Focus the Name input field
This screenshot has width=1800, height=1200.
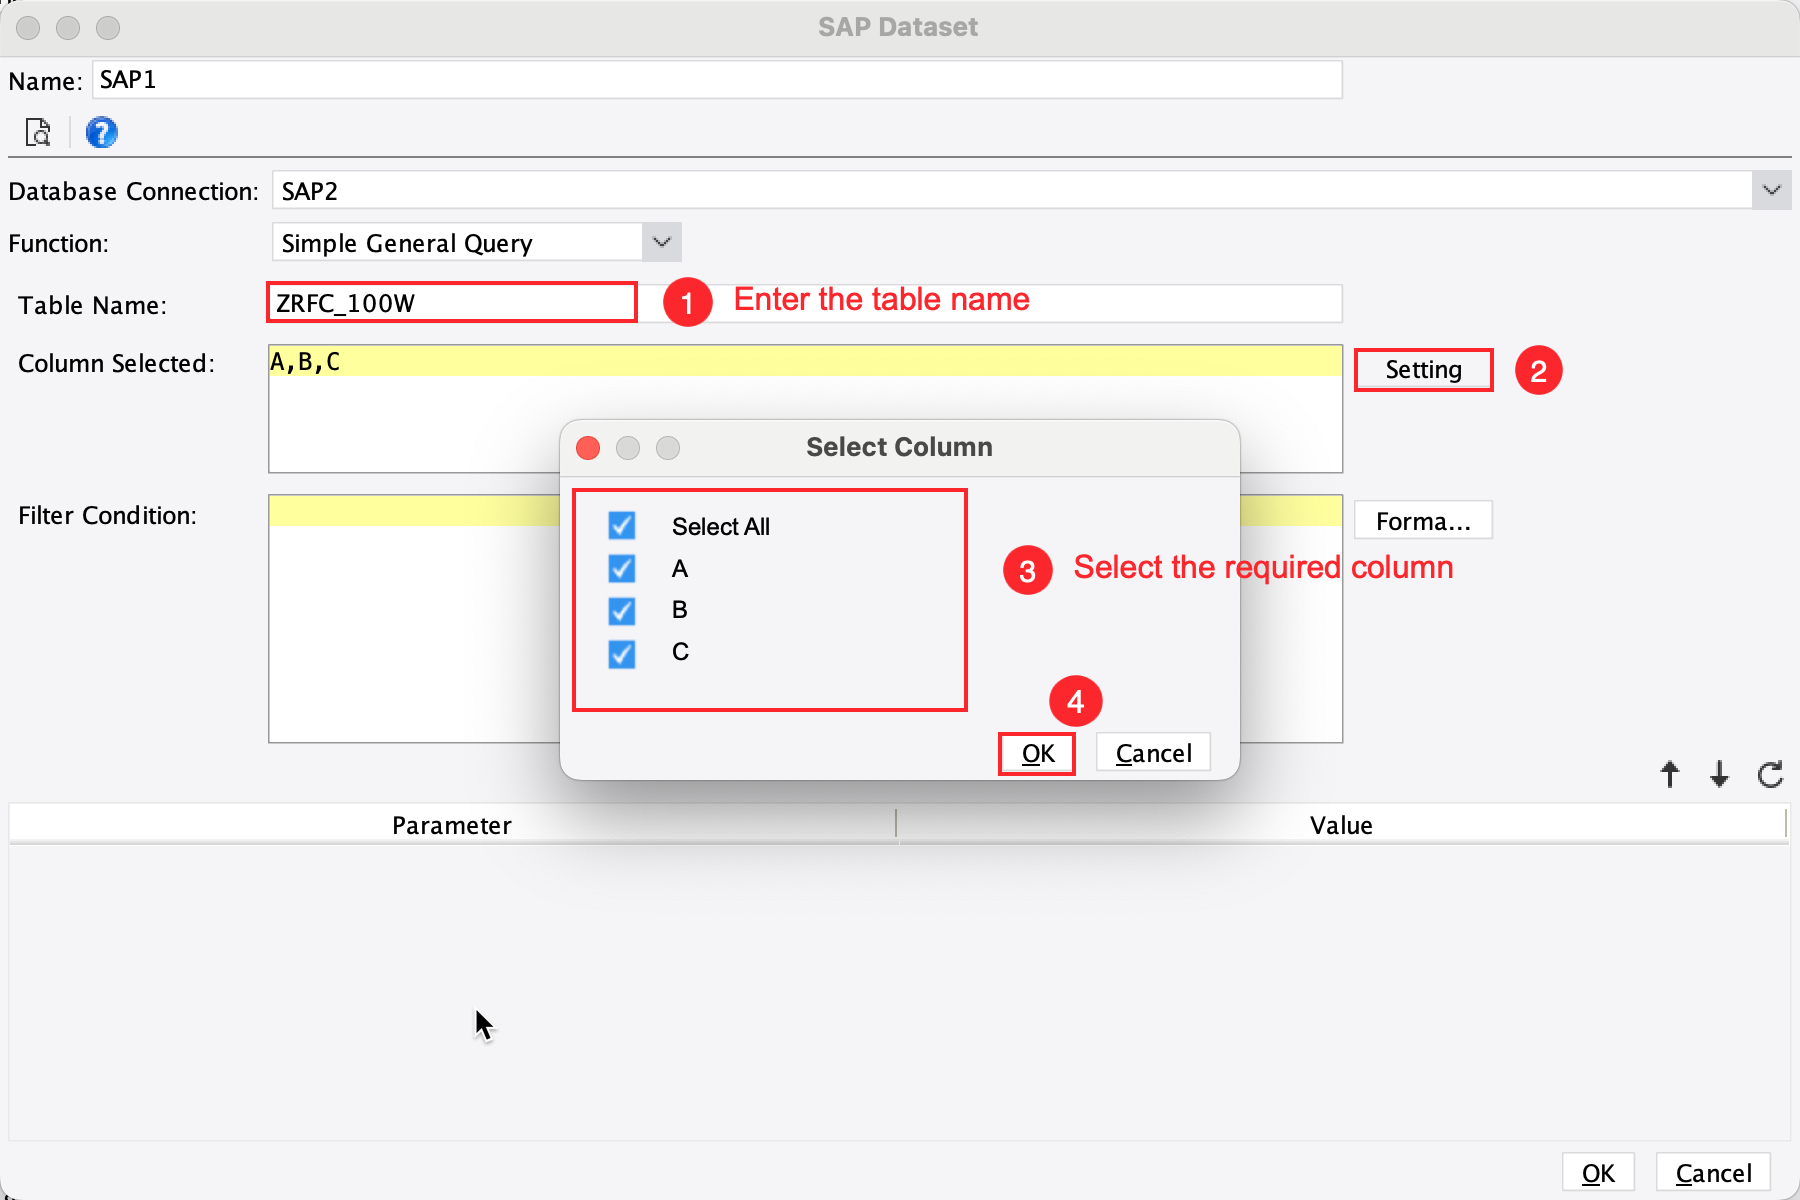(x=717, y=80)
